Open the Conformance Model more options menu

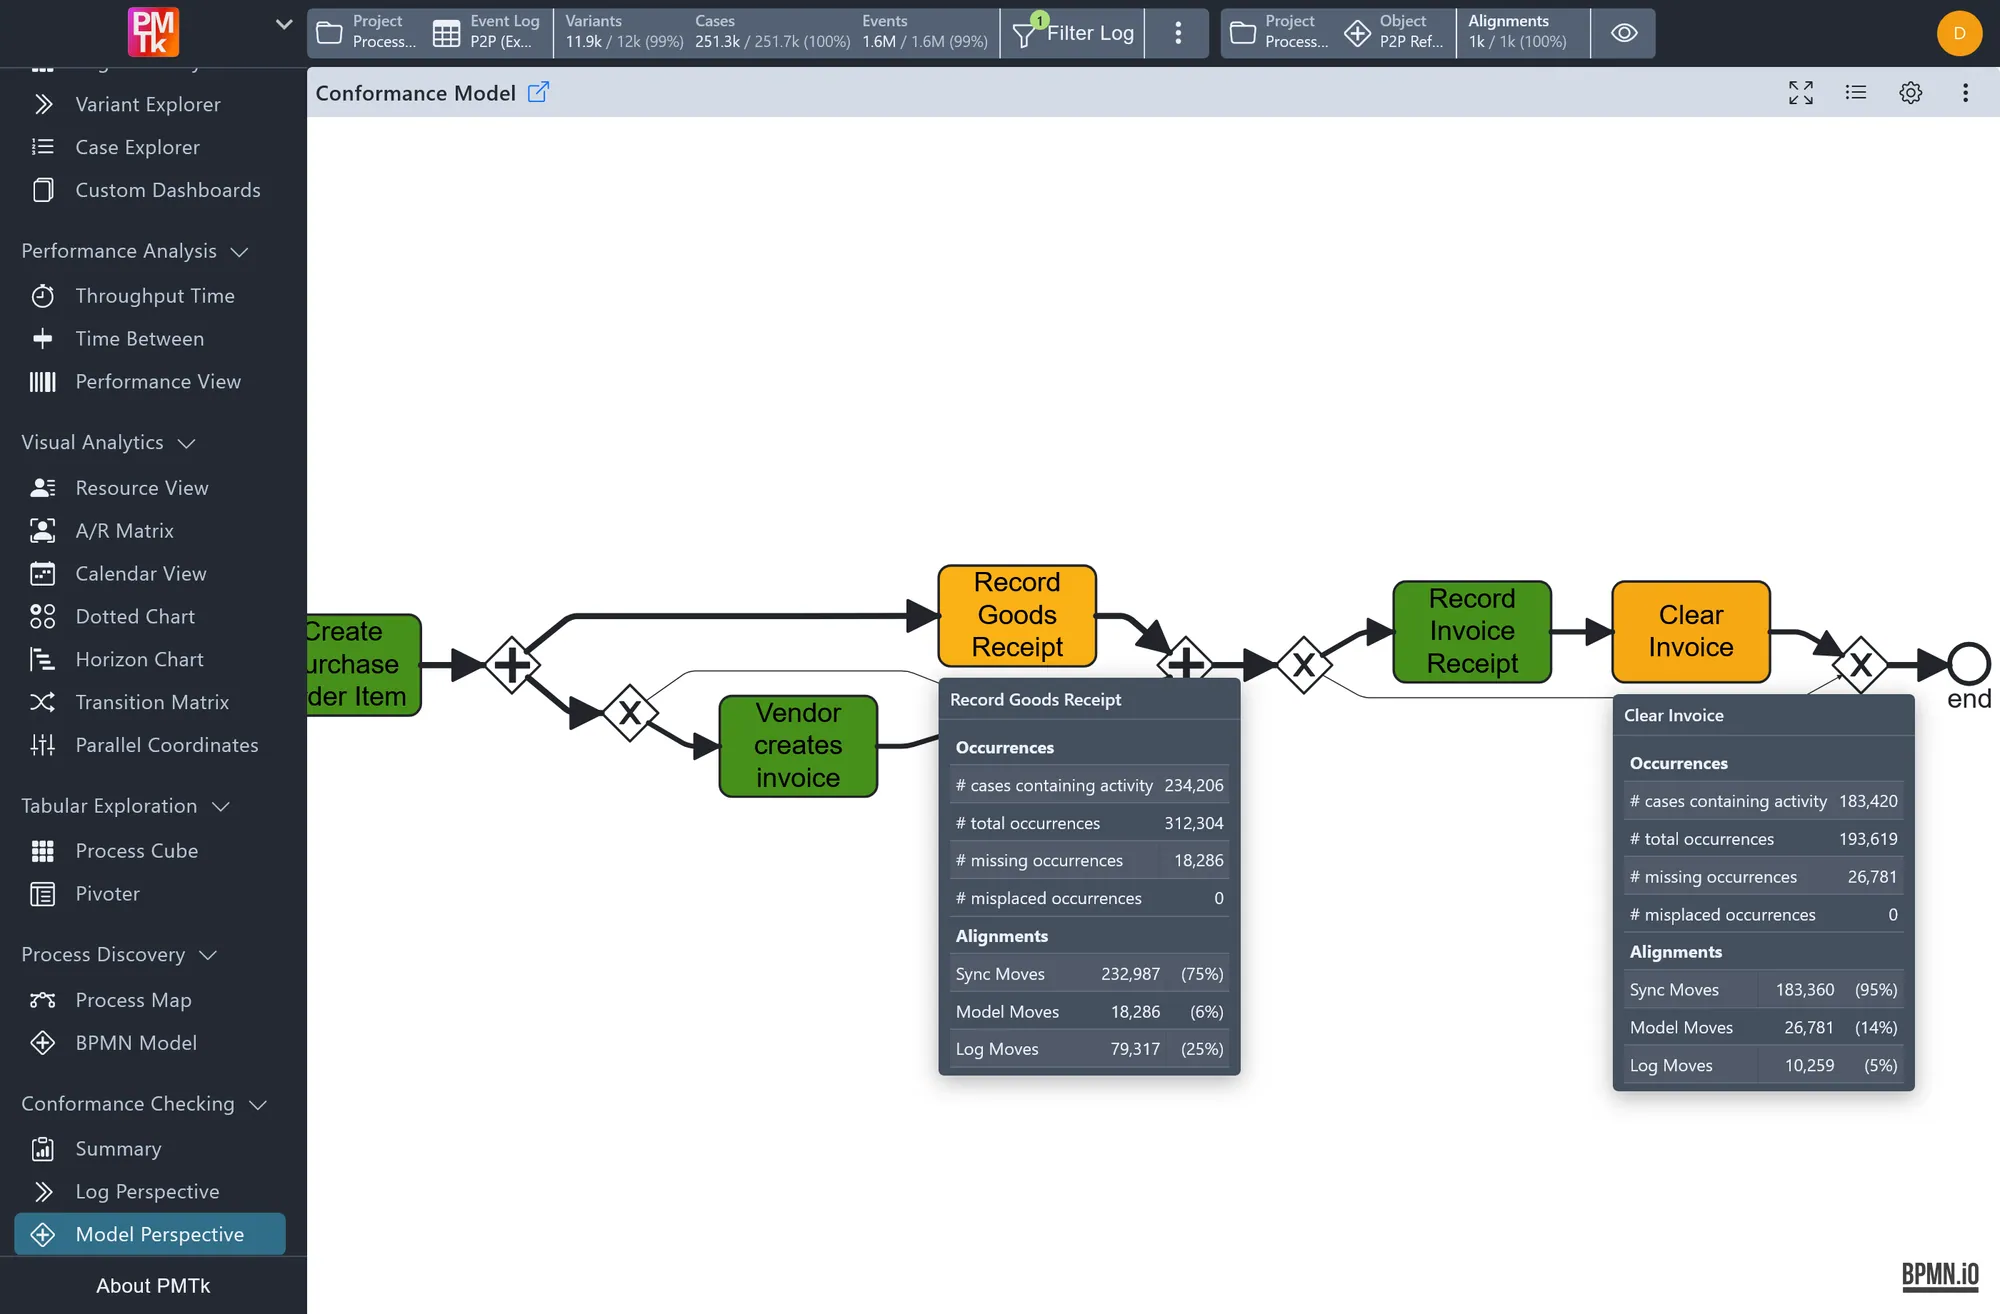[1966, 92]
